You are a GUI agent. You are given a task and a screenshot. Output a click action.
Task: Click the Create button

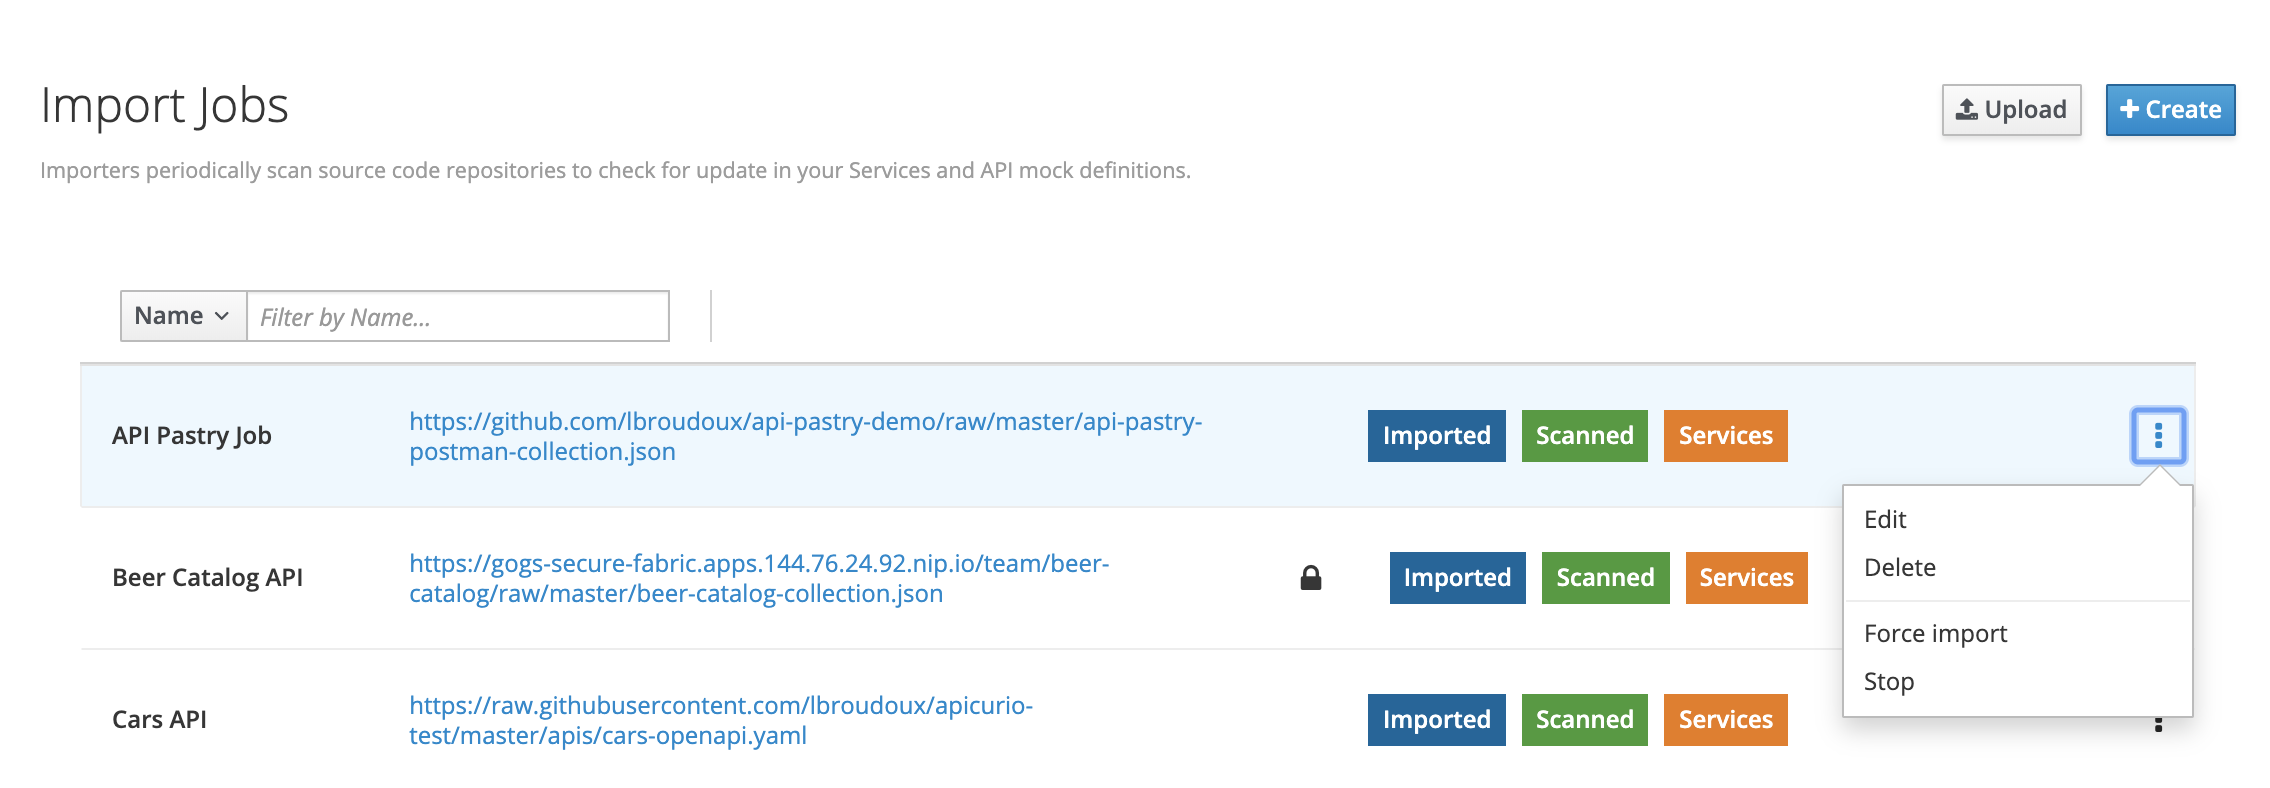click(x=2170, y=110)
